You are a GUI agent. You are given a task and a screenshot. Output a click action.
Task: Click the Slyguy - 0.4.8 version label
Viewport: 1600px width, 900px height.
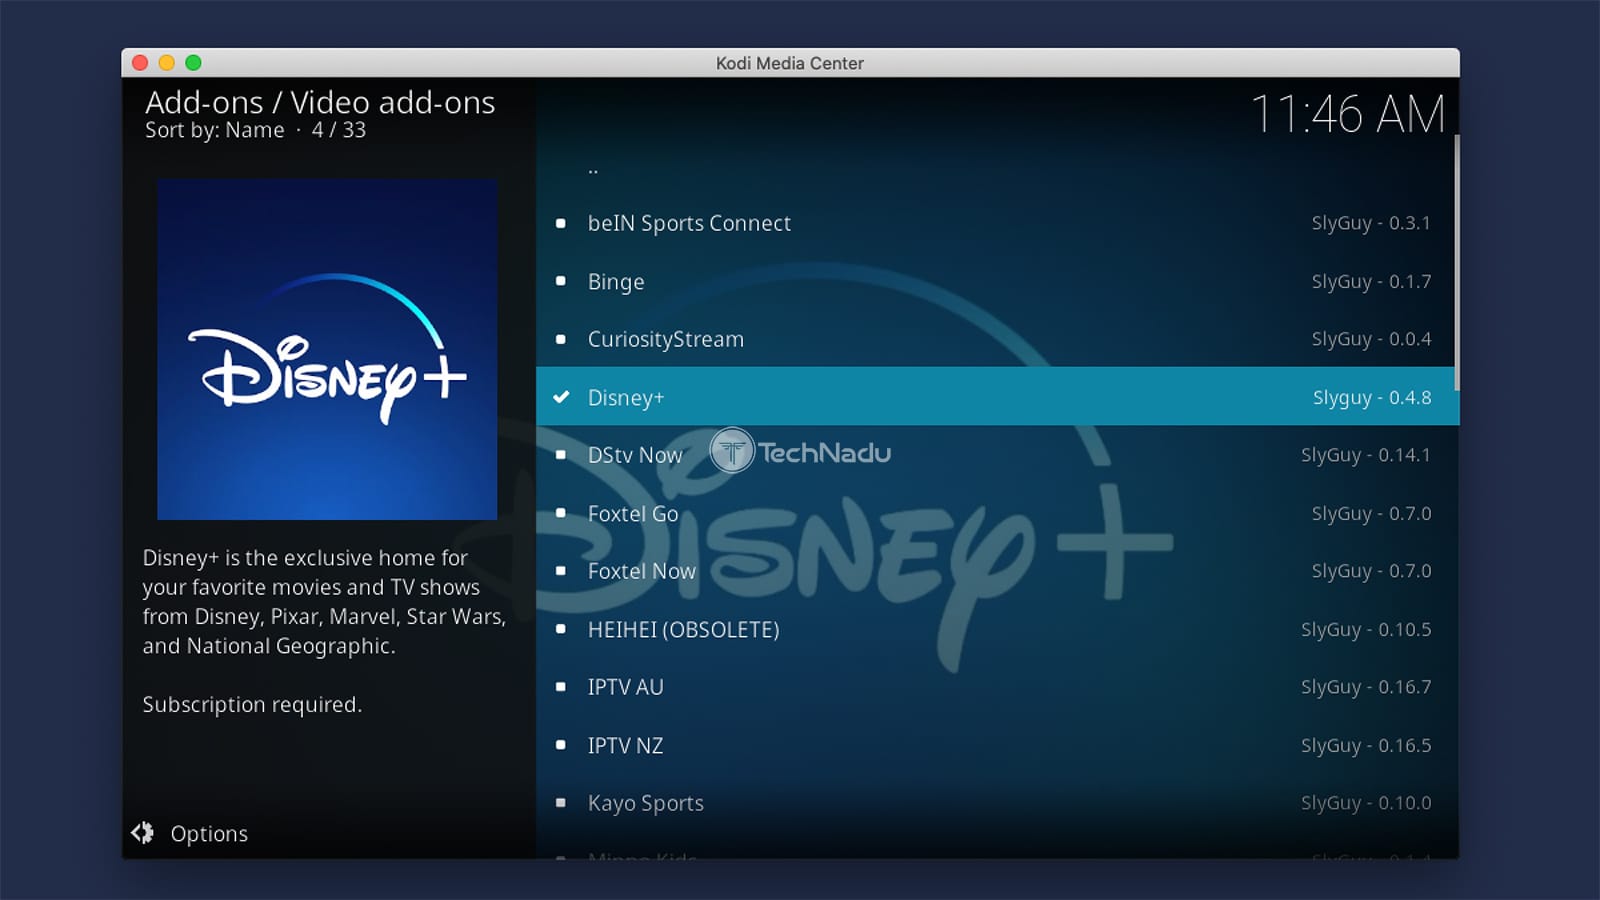pyautogui.click(x=1372, y=398)
